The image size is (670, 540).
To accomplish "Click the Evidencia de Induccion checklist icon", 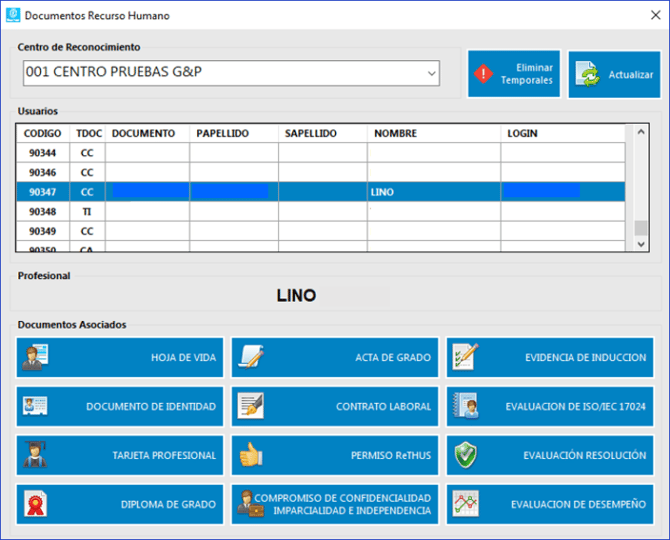I will 465,357.
